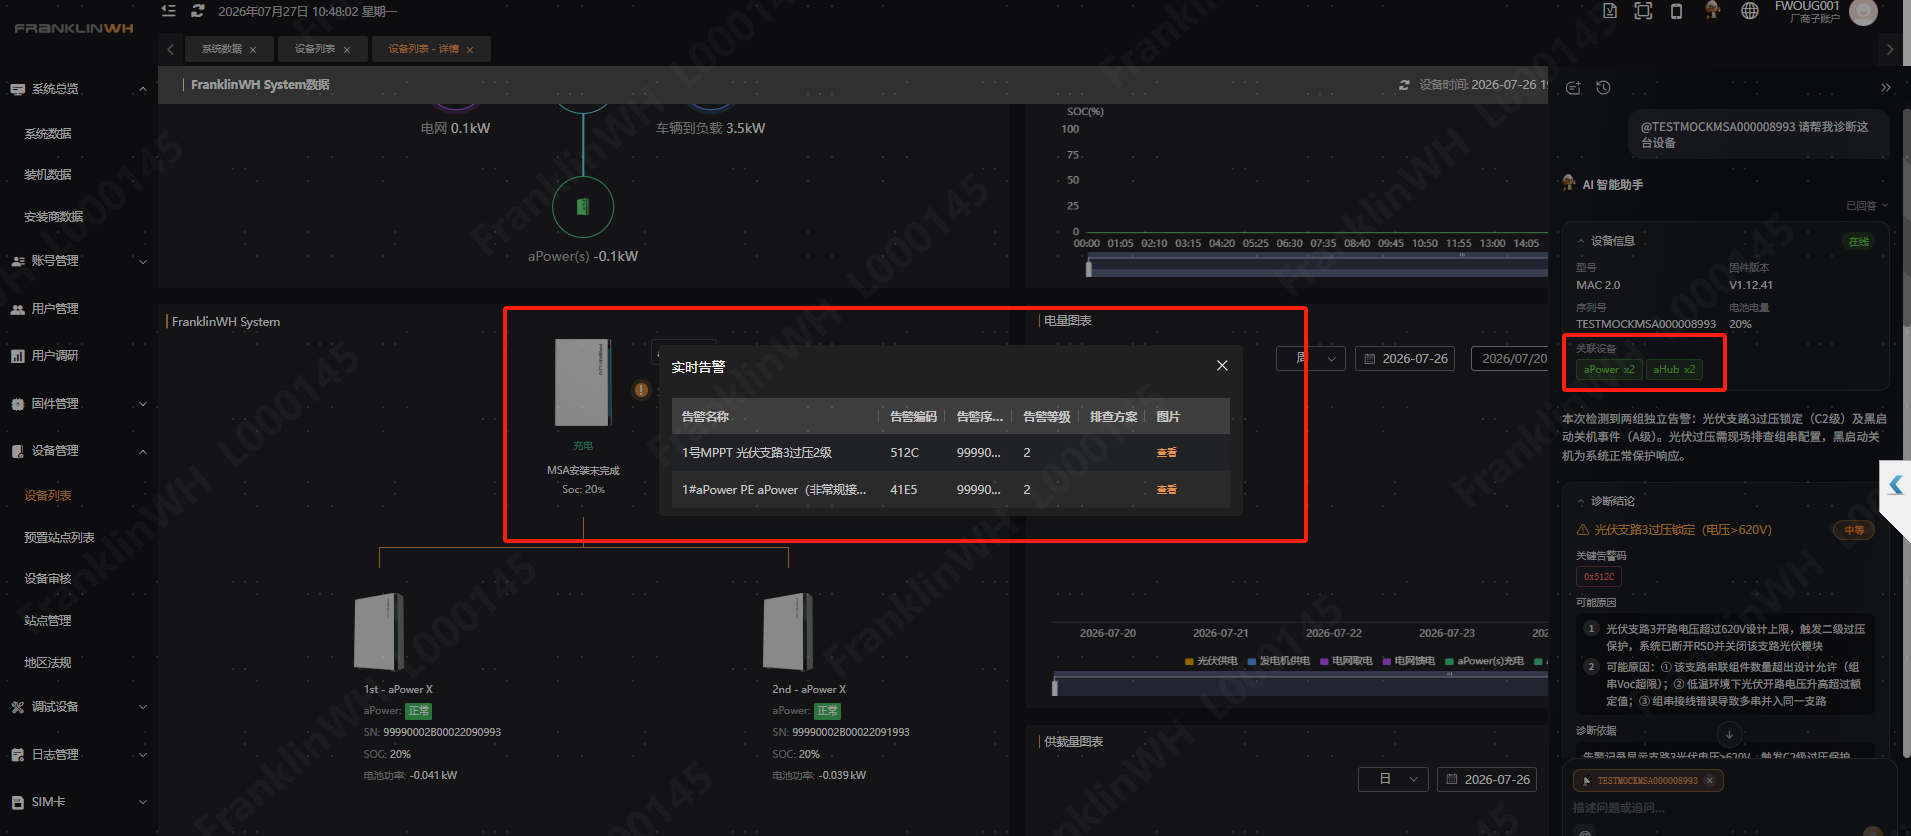Open 系统数据 in the sidebar
The height and width of the screenshot is (836, 1911).
pyautogui.click(x=48, y=134)
